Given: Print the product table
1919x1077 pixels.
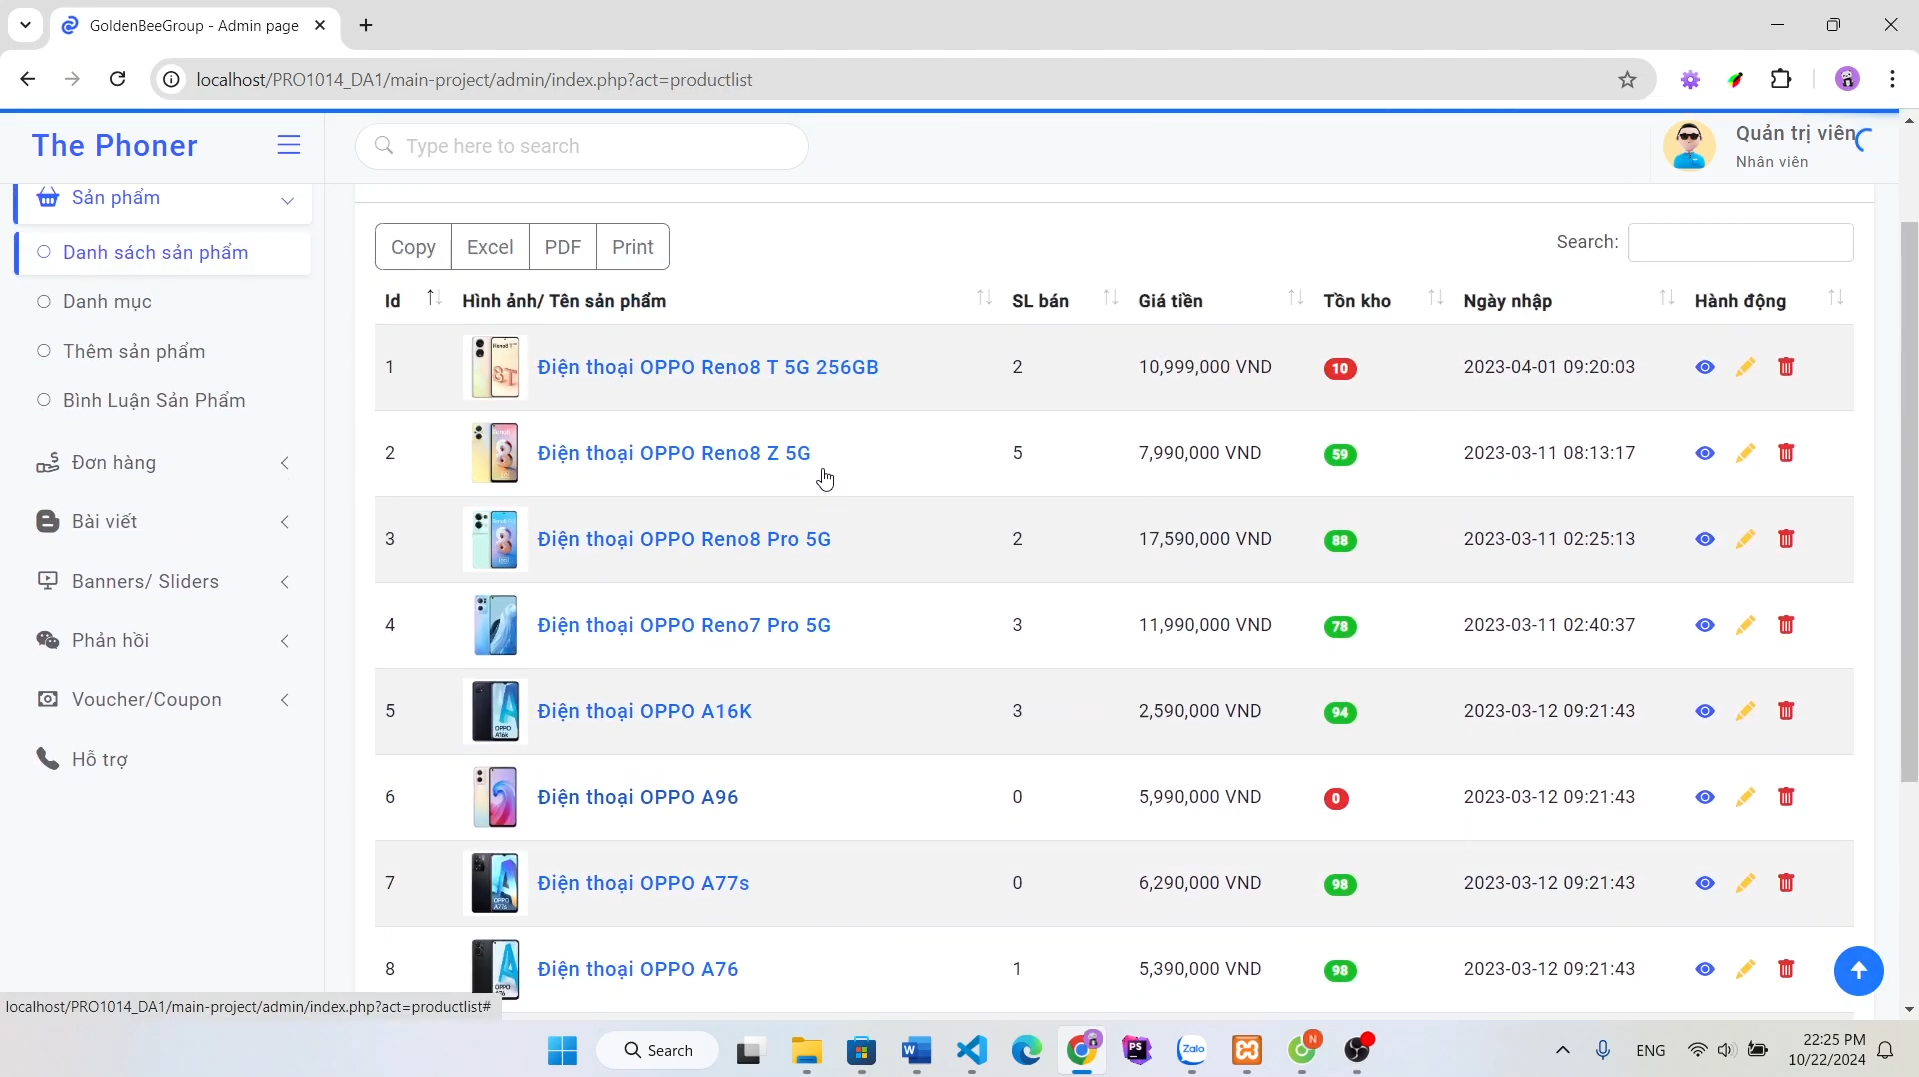Looking at the screenshot, I should click(x=633, y=247).
